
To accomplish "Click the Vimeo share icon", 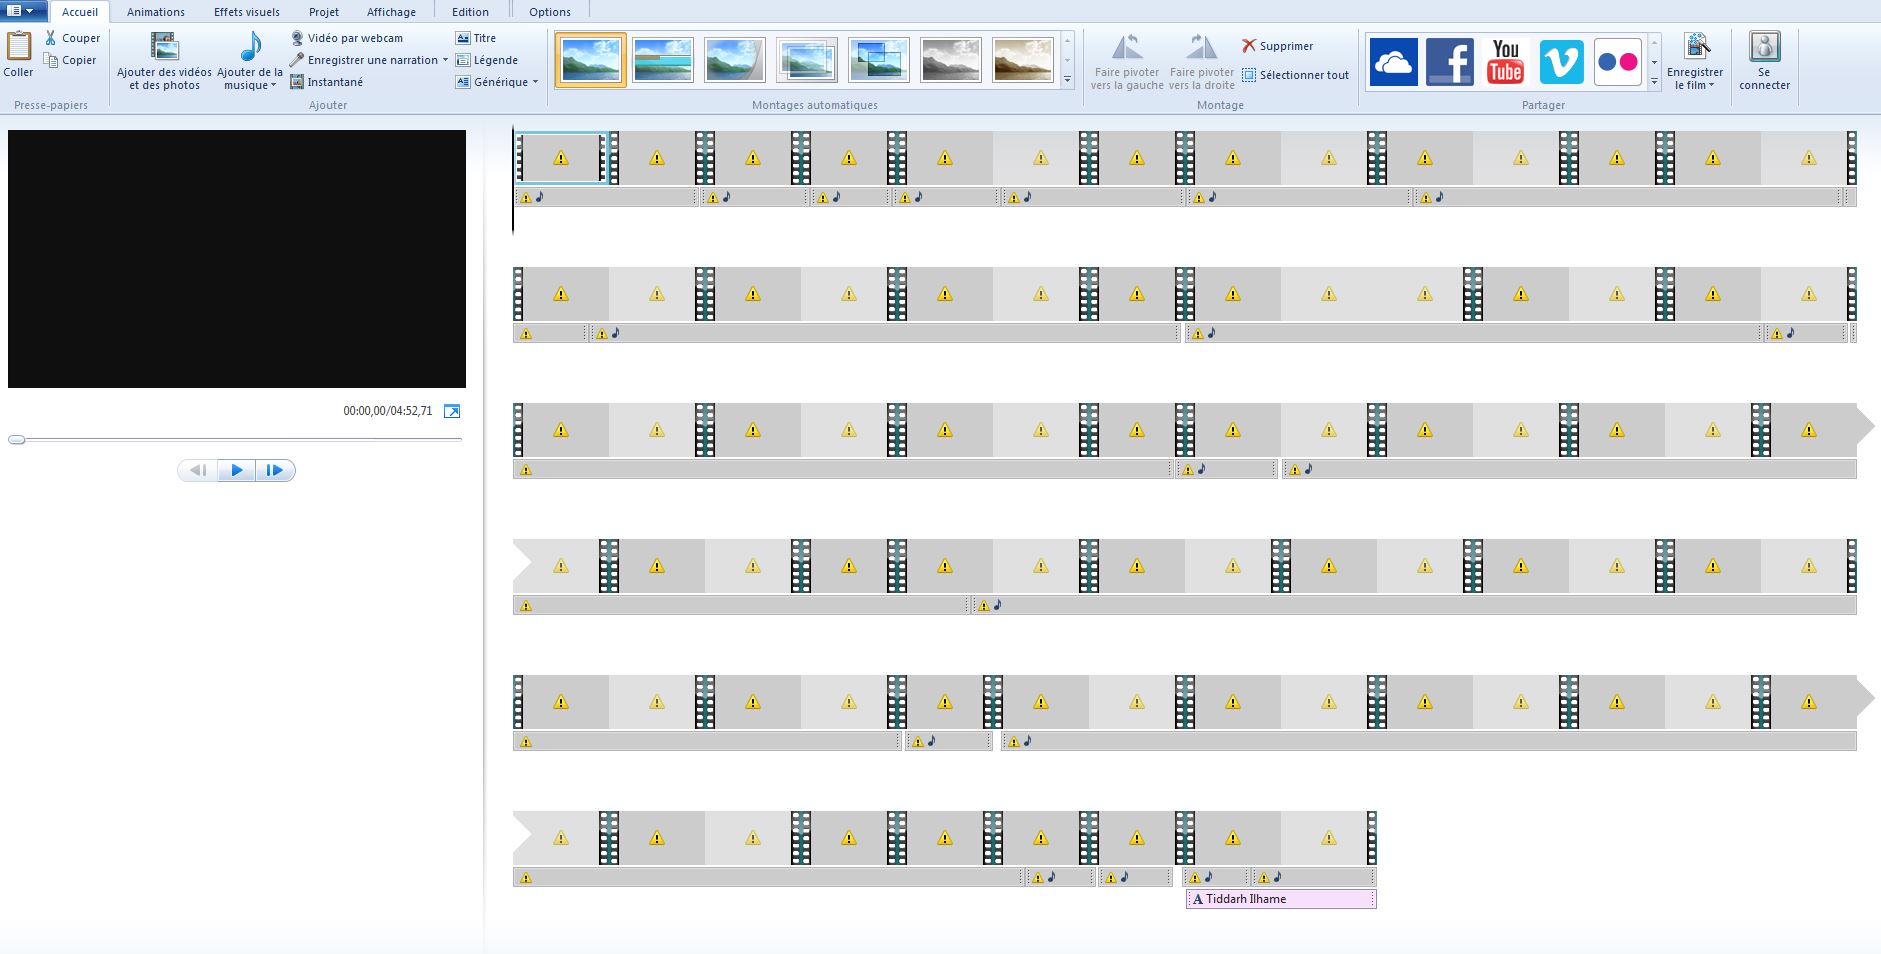I will coord(1561,62).
